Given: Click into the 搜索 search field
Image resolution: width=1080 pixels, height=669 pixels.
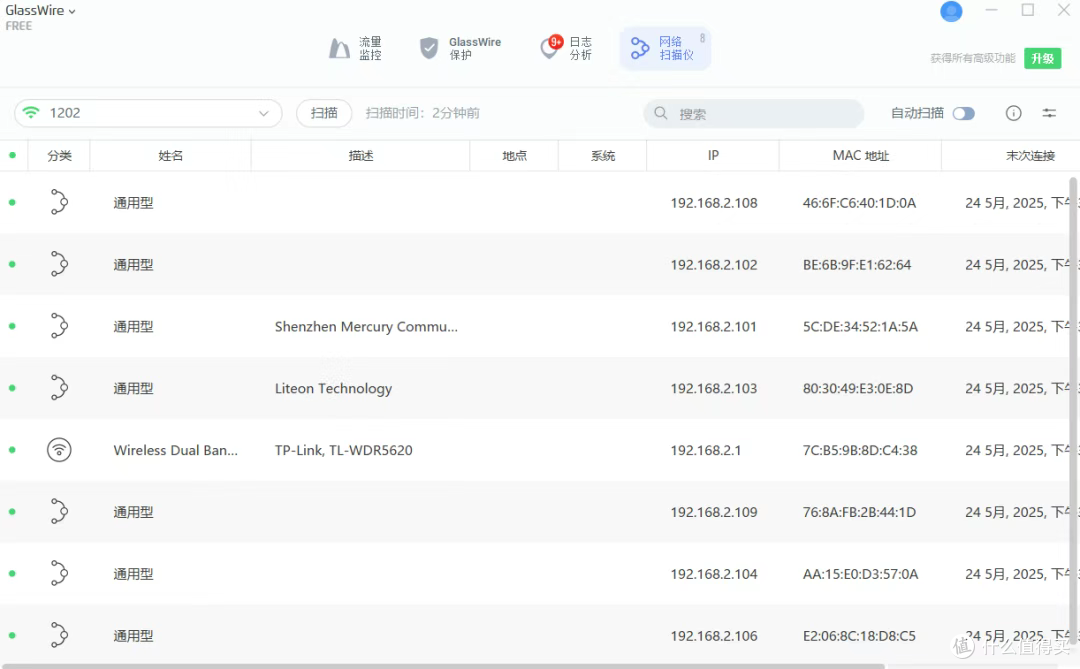Looking at the screenshot, I should click(x=765, y=114).
